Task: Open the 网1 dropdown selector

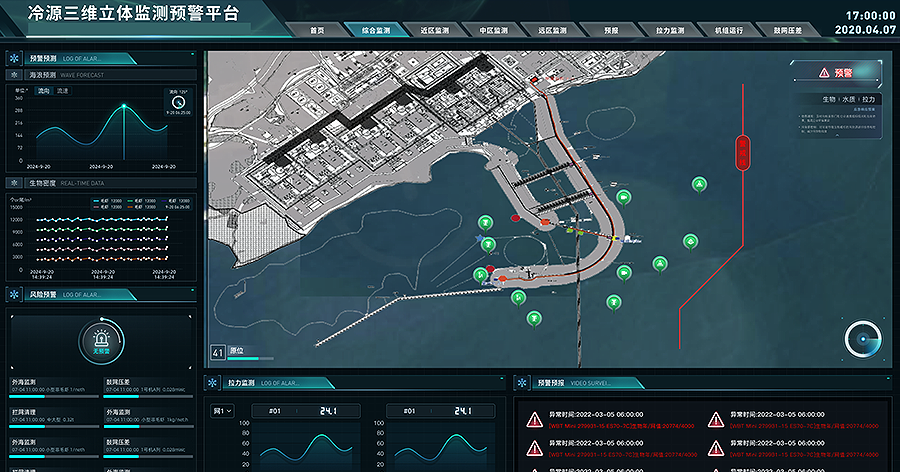Action: tap(222, 410)
